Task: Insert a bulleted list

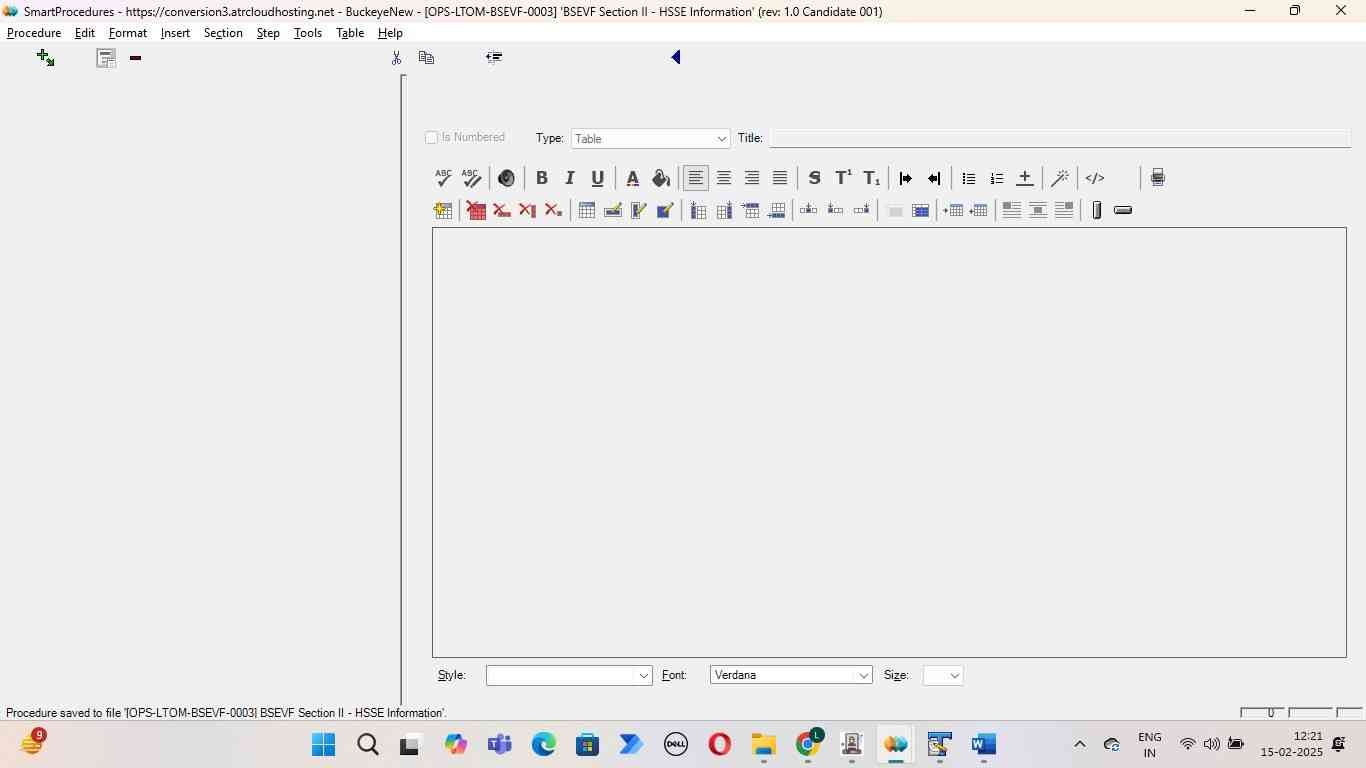Action: click(968, 178)
